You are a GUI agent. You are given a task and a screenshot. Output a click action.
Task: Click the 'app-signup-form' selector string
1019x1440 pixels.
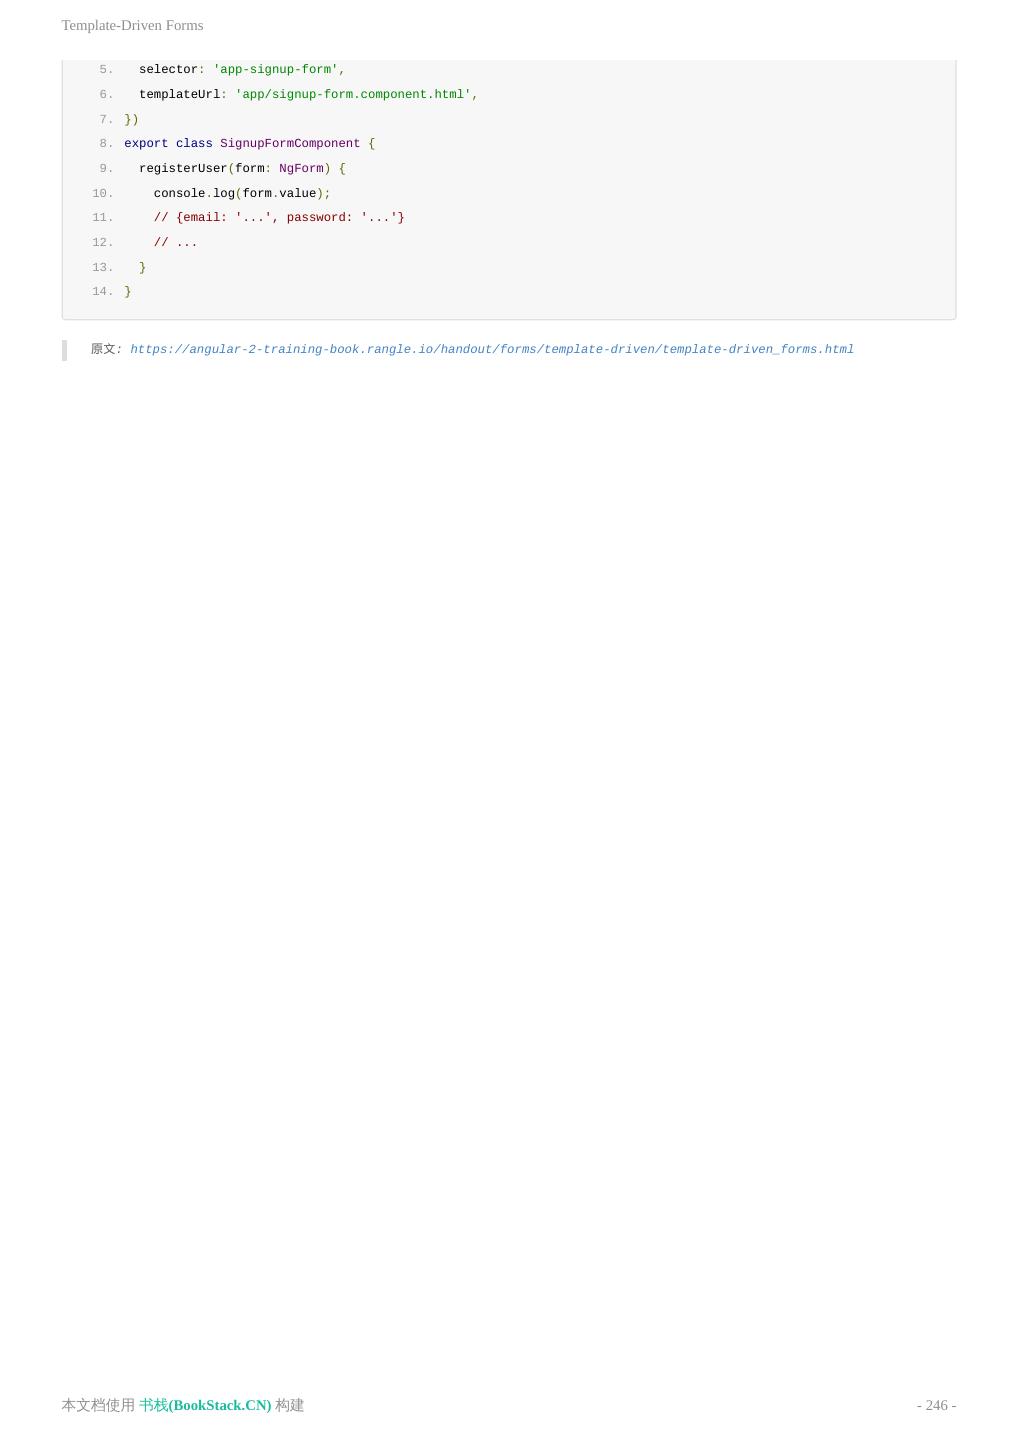point(275,70)
